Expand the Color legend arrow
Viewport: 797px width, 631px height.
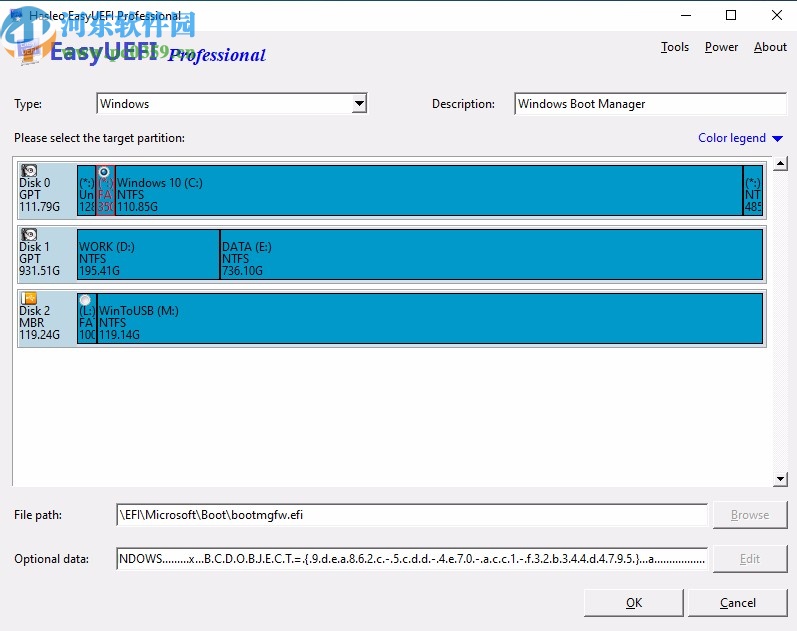pyautogui.click(x=778, y=138)
